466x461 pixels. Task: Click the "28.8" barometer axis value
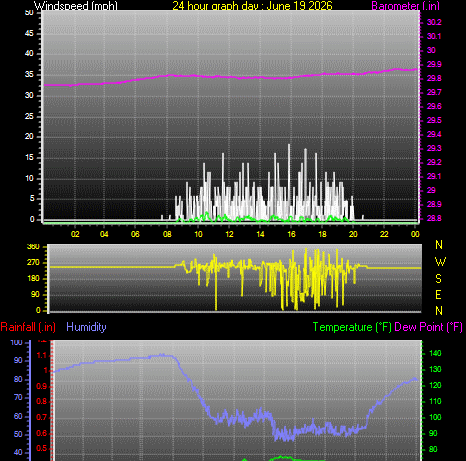click(x=434, y=218)
